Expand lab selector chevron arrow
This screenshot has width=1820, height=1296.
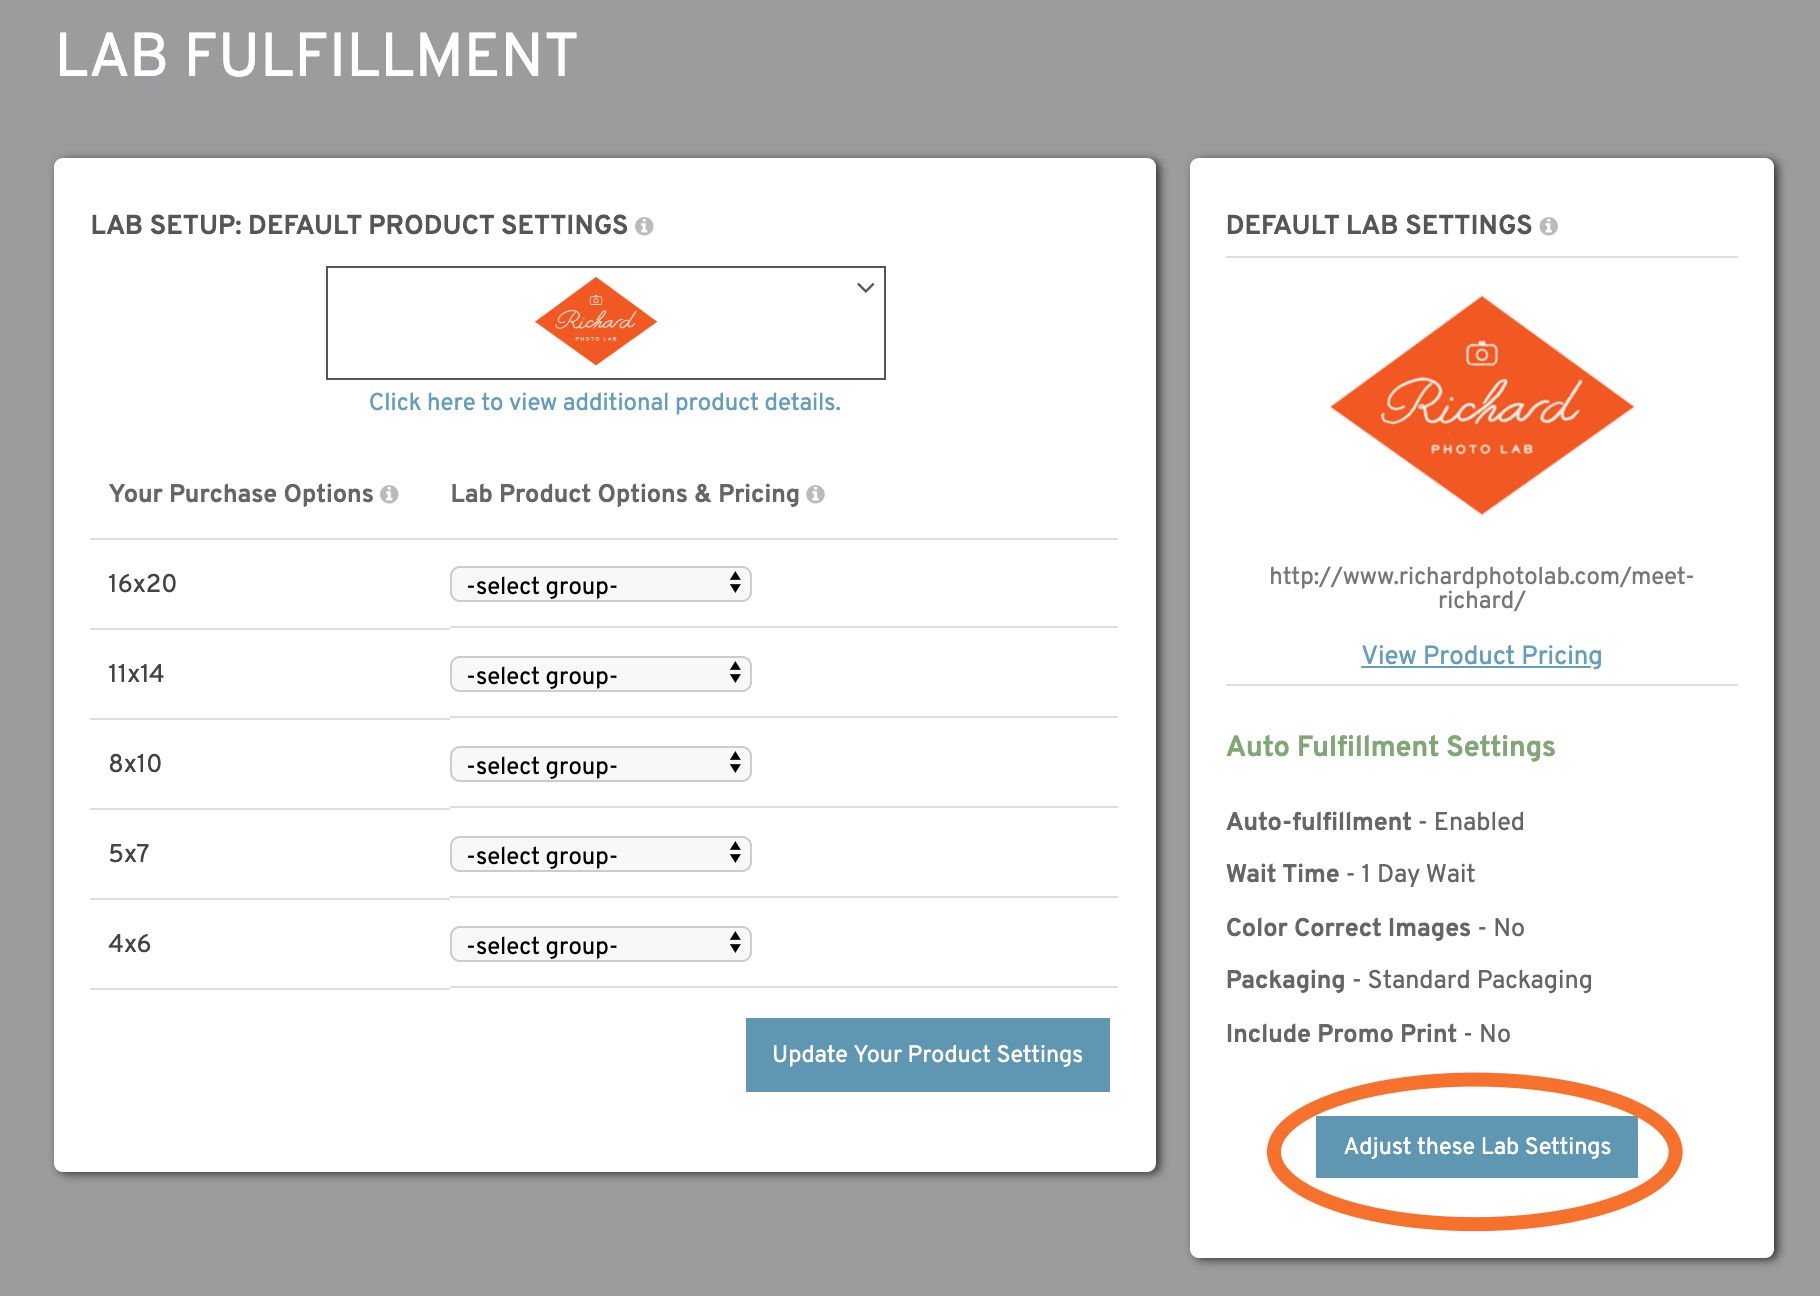tap(866, 288)
